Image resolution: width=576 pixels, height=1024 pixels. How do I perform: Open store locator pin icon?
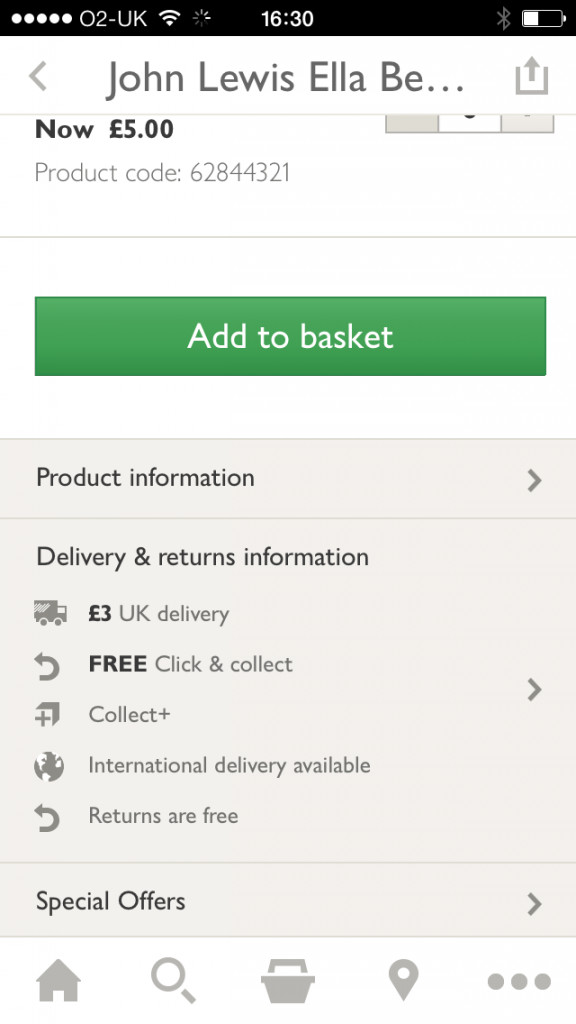[403, 980]
